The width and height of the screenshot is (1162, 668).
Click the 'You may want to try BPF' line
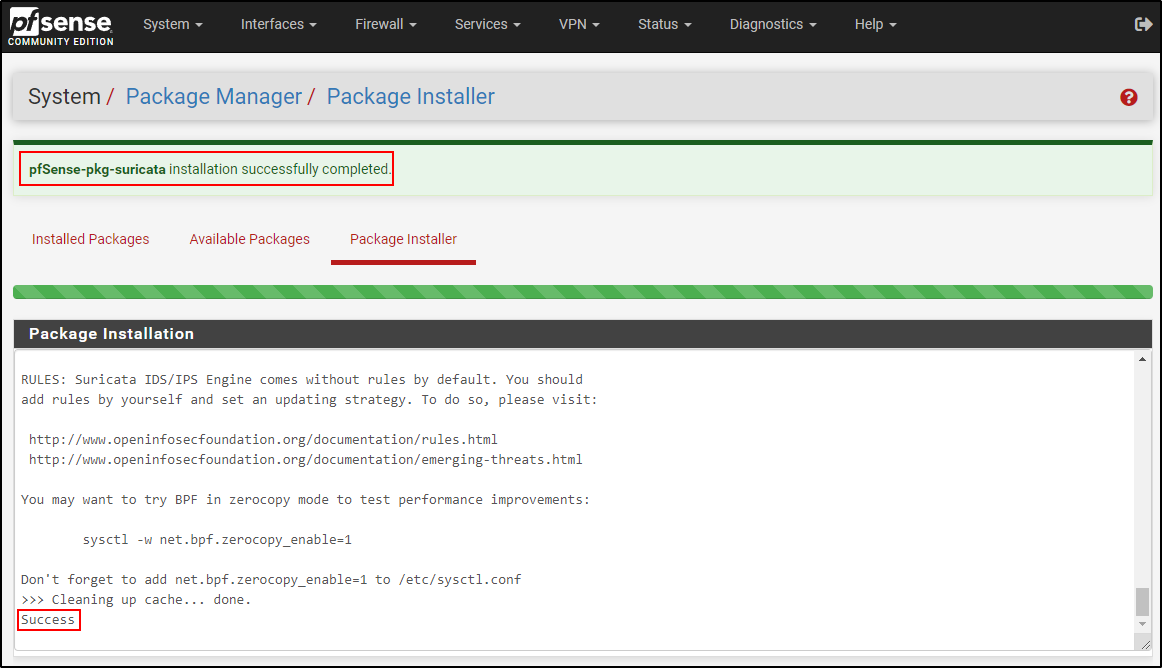[305, 500]
